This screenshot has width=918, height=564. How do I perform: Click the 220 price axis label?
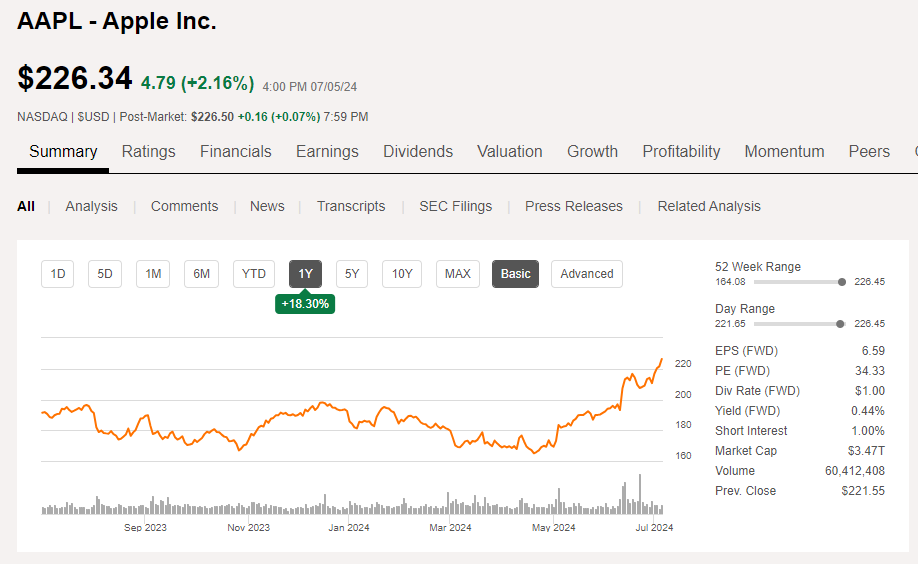683,364
